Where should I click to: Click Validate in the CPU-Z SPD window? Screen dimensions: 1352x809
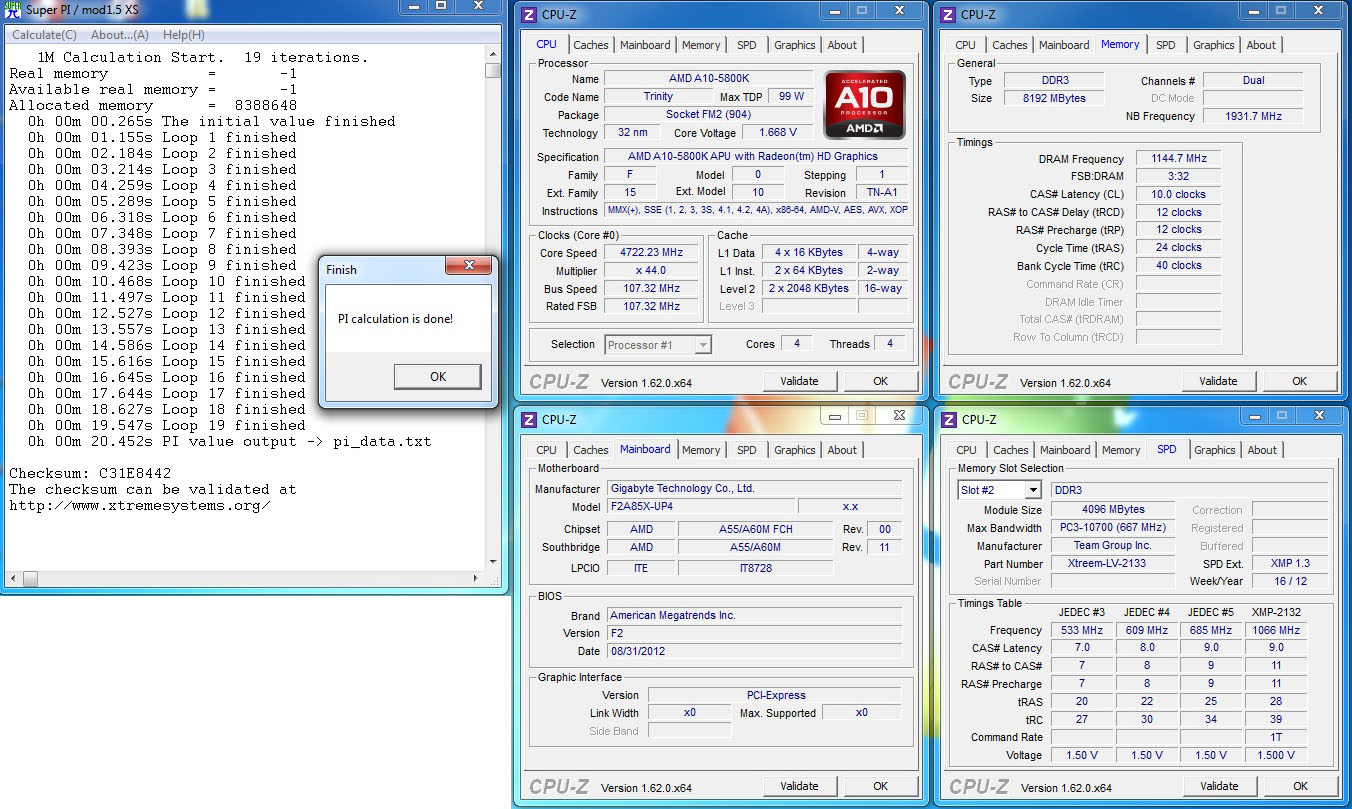(x=1219, y=786)
